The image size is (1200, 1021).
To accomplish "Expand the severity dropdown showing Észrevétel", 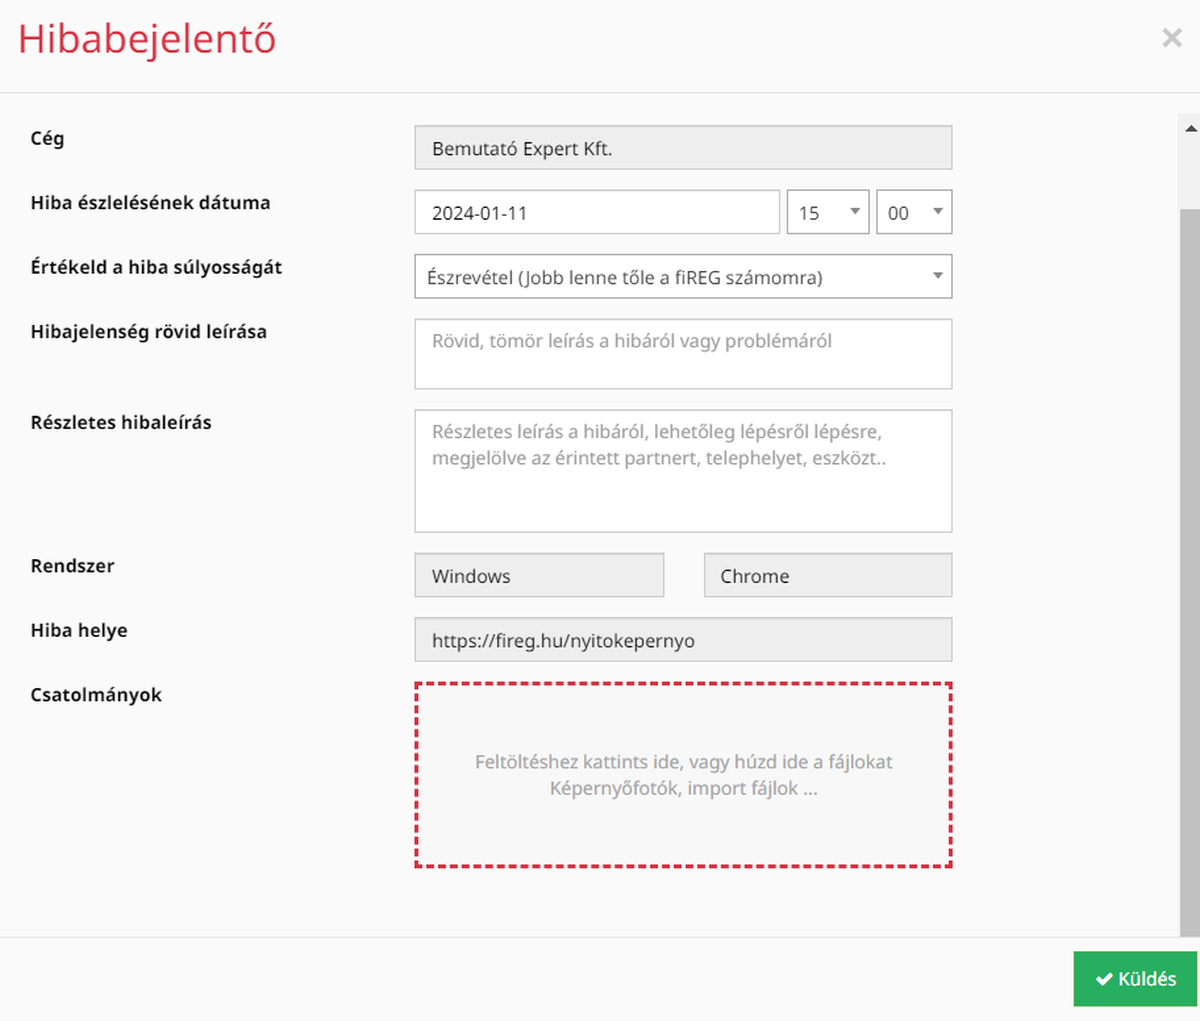I will coord(683,277).
